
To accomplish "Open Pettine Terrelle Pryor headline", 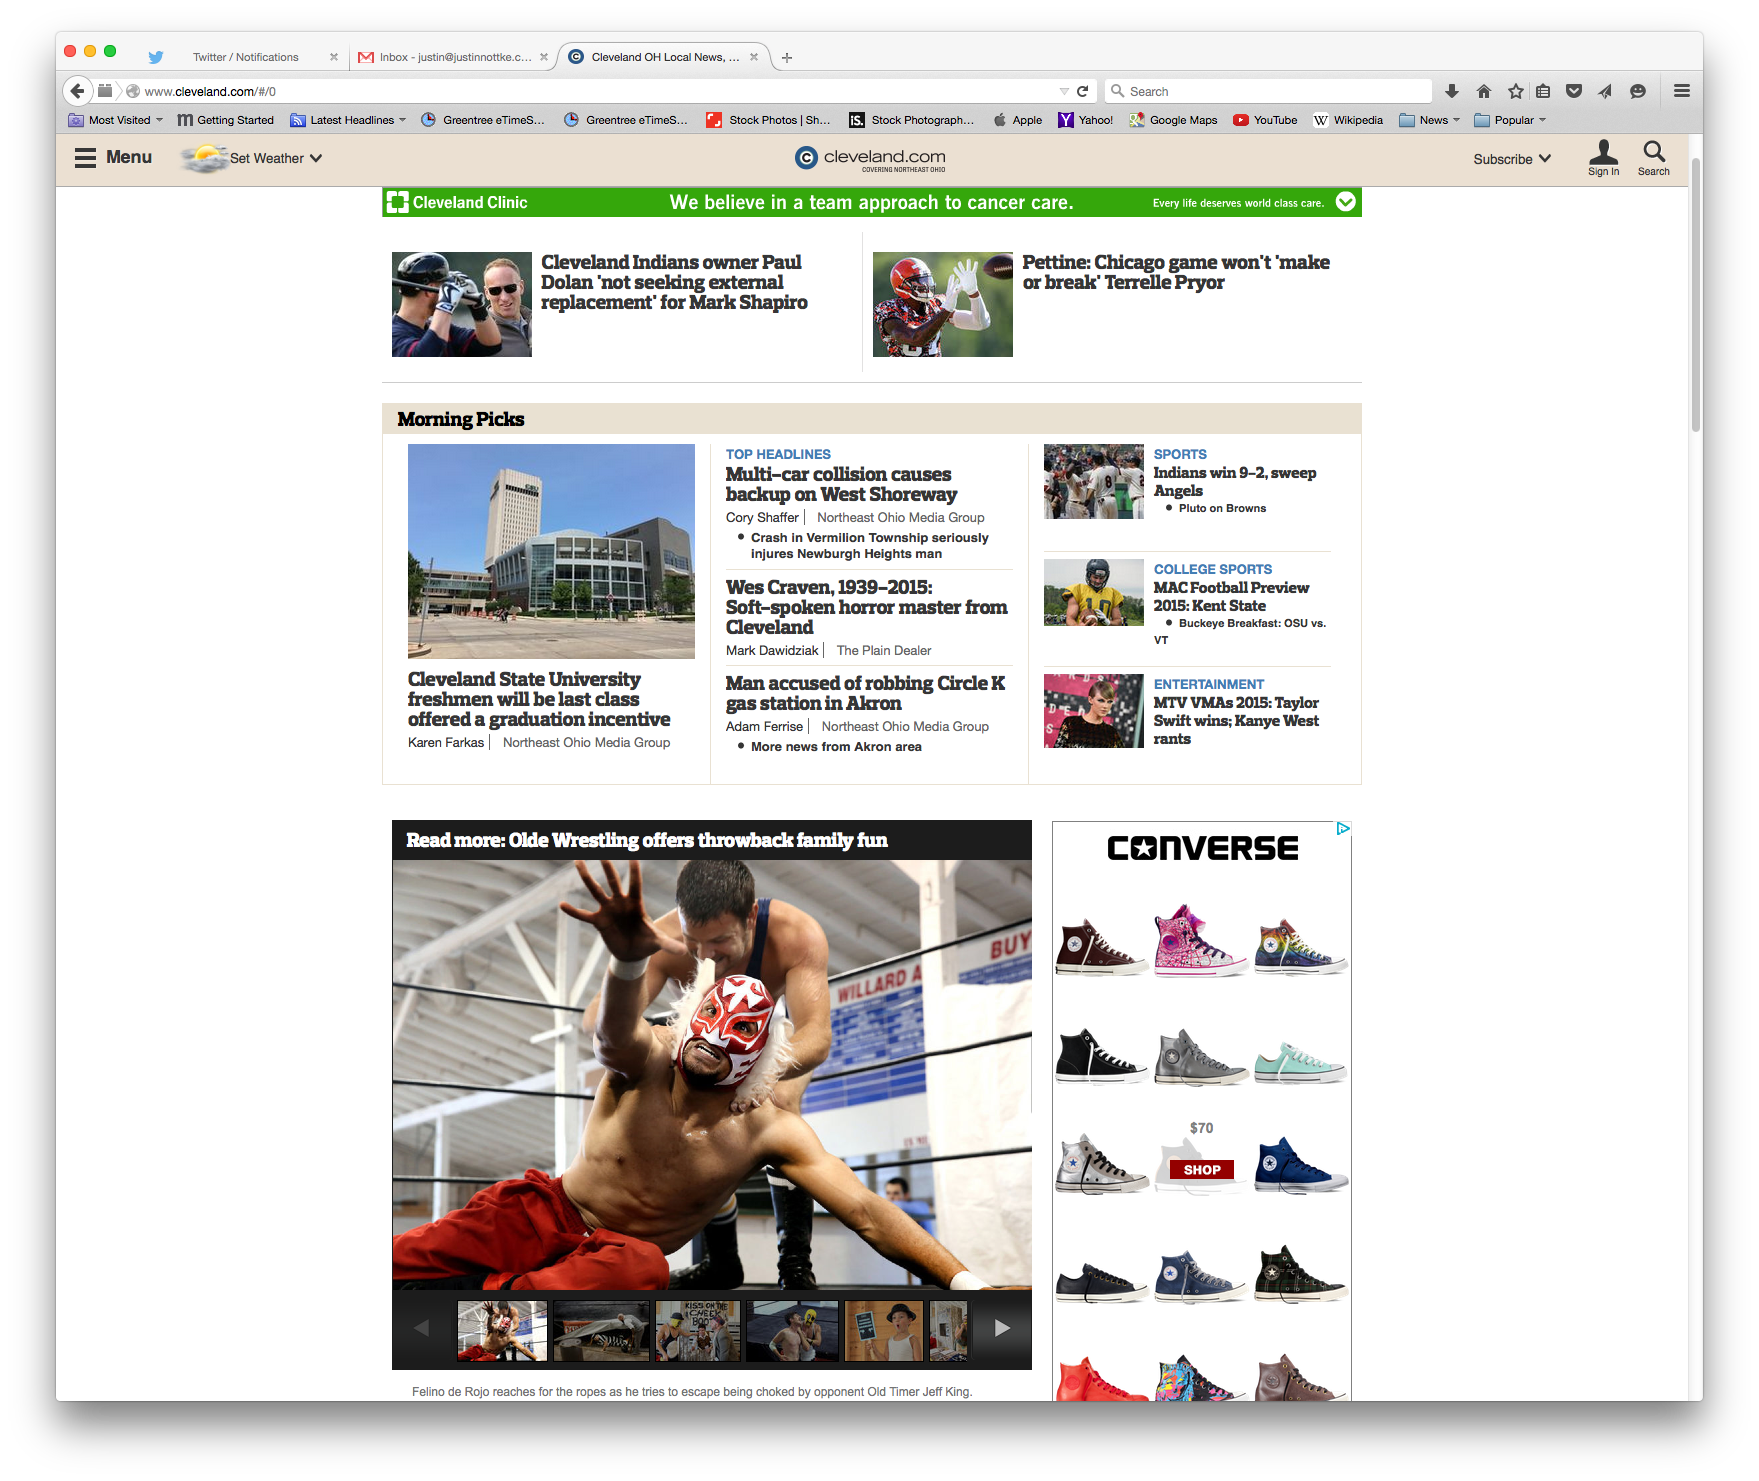I will [1176, 272].
